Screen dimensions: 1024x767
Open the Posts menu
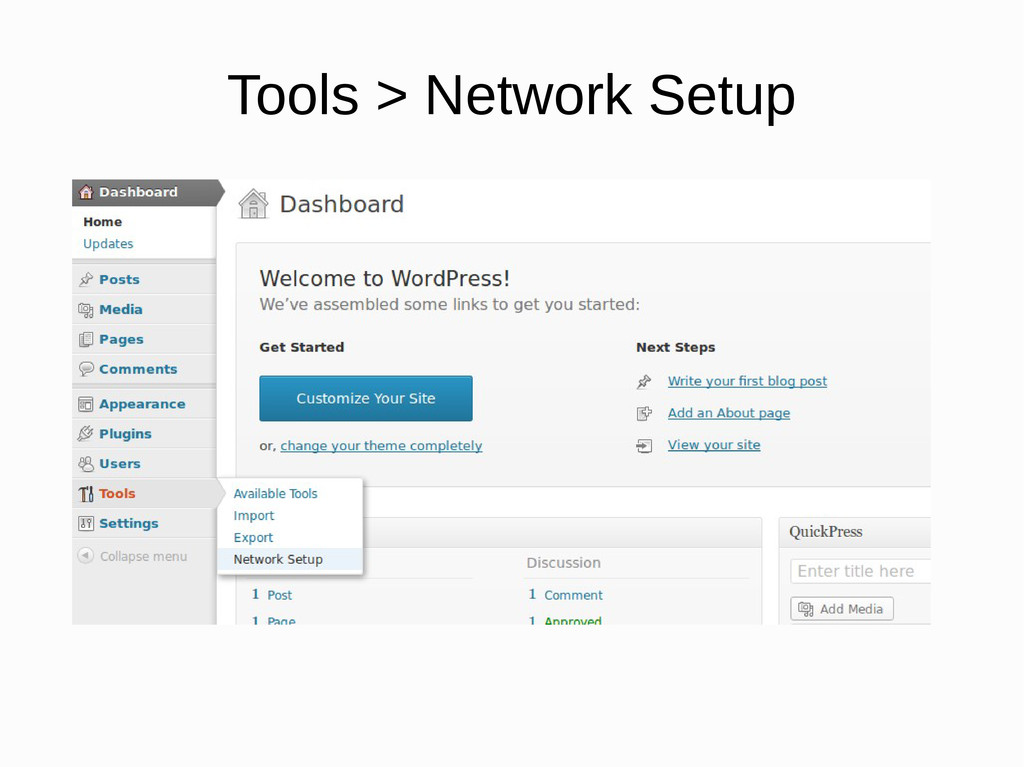coord(120,280)
